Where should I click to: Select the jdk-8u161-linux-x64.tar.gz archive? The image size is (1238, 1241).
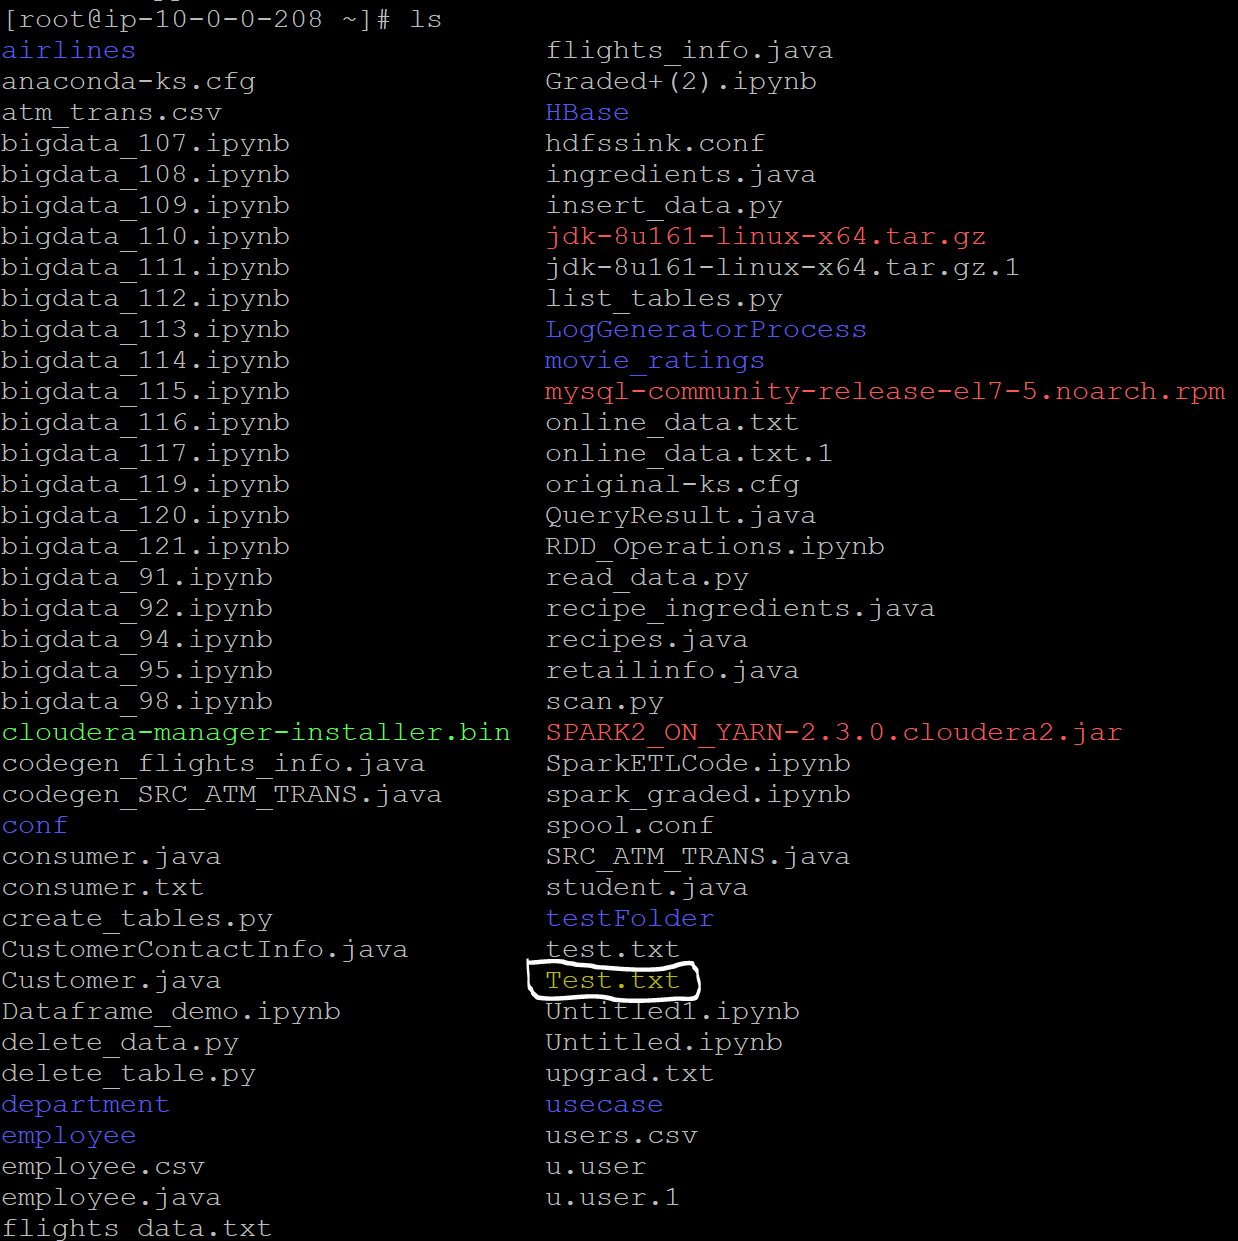pos(764,236)
